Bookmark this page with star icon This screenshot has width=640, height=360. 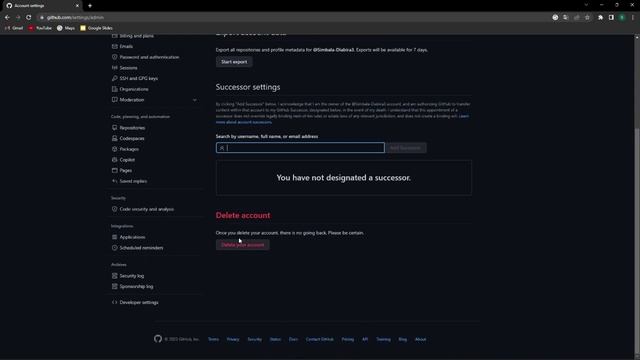click(x=587, y=18)
